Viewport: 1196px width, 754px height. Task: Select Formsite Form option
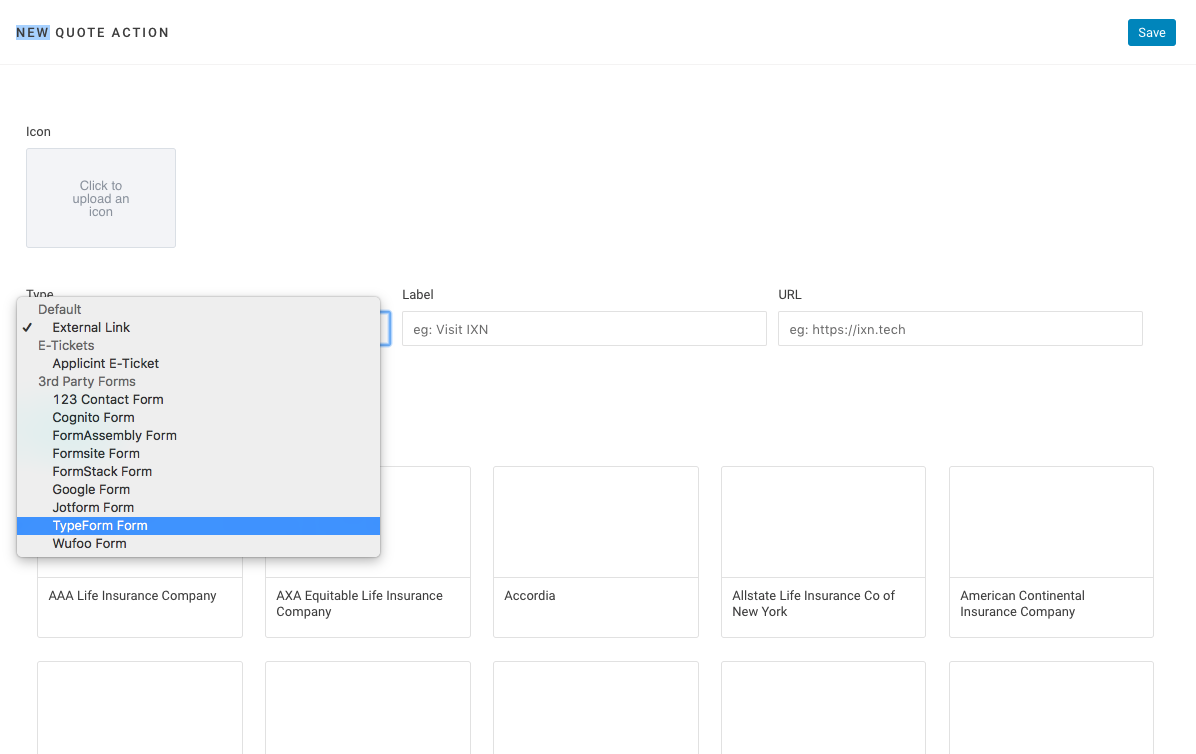pyautogui.click(x=198, y=454)
